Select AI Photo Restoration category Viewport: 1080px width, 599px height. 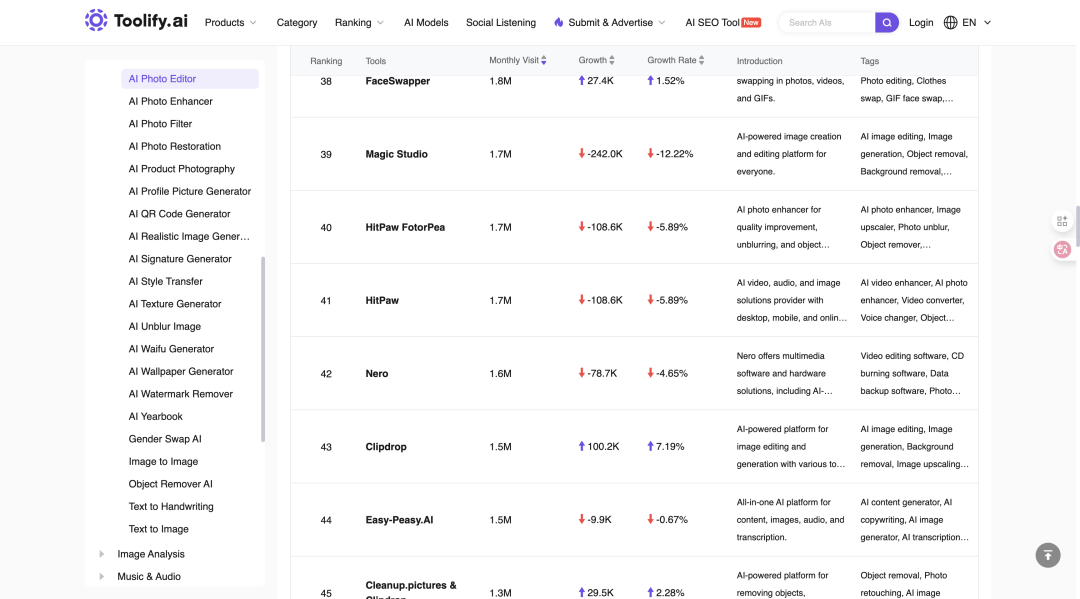coord(174,147)
